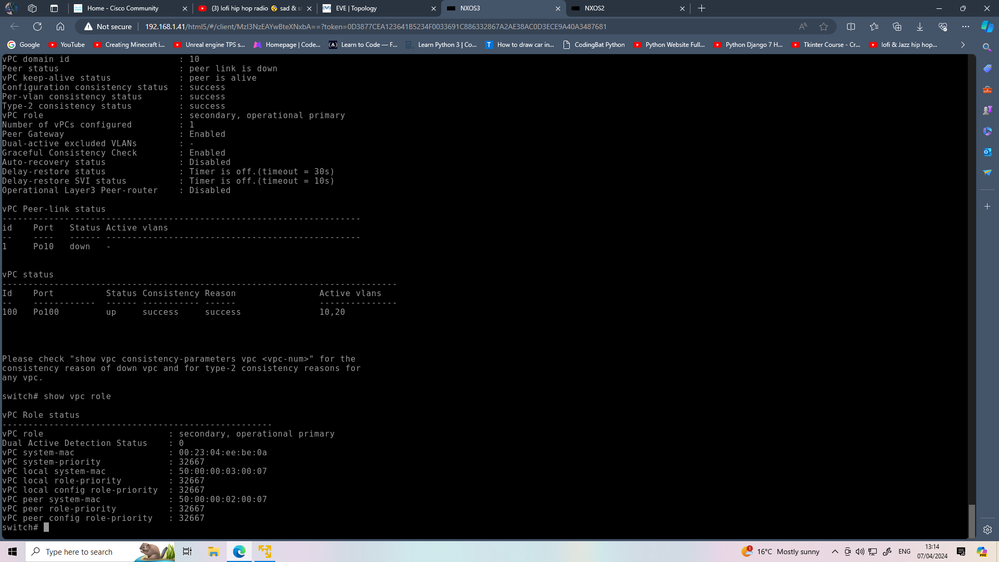Switch to lofi hip hop radio tab

point(254,8)
